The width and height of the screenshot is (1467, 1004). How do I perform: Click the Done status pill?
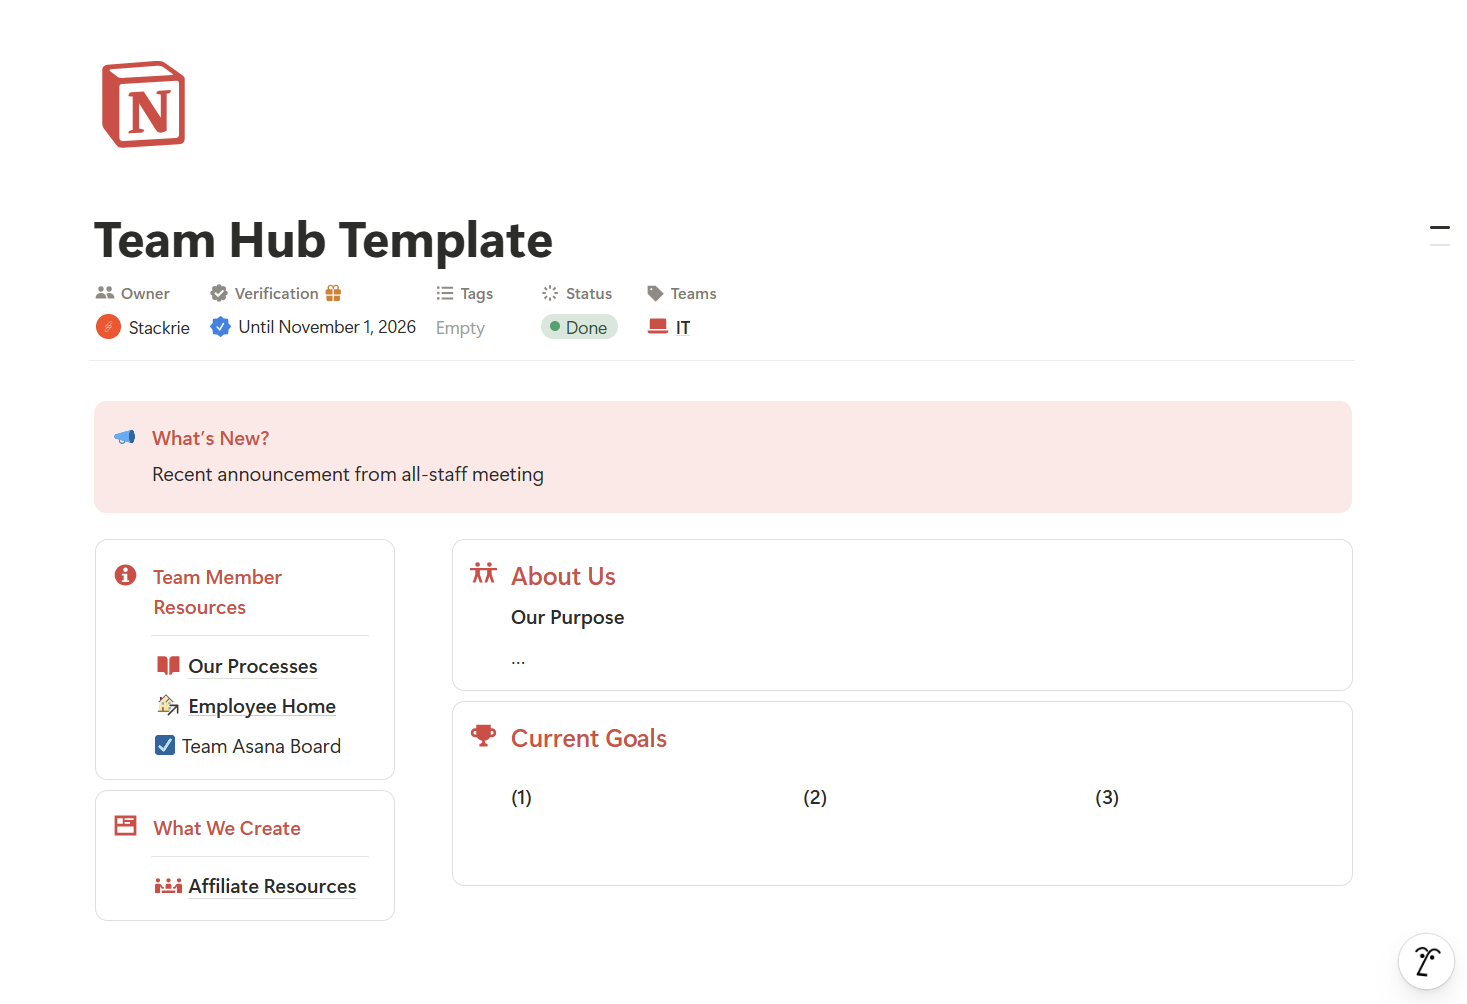[579, 326]
